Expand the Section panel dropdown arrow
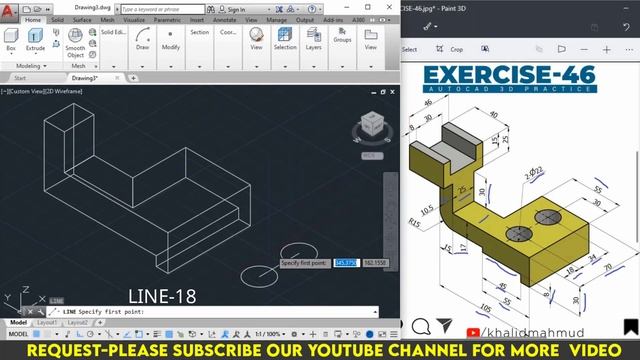Viewport: 640px width, 360px height. coord(199,67)
